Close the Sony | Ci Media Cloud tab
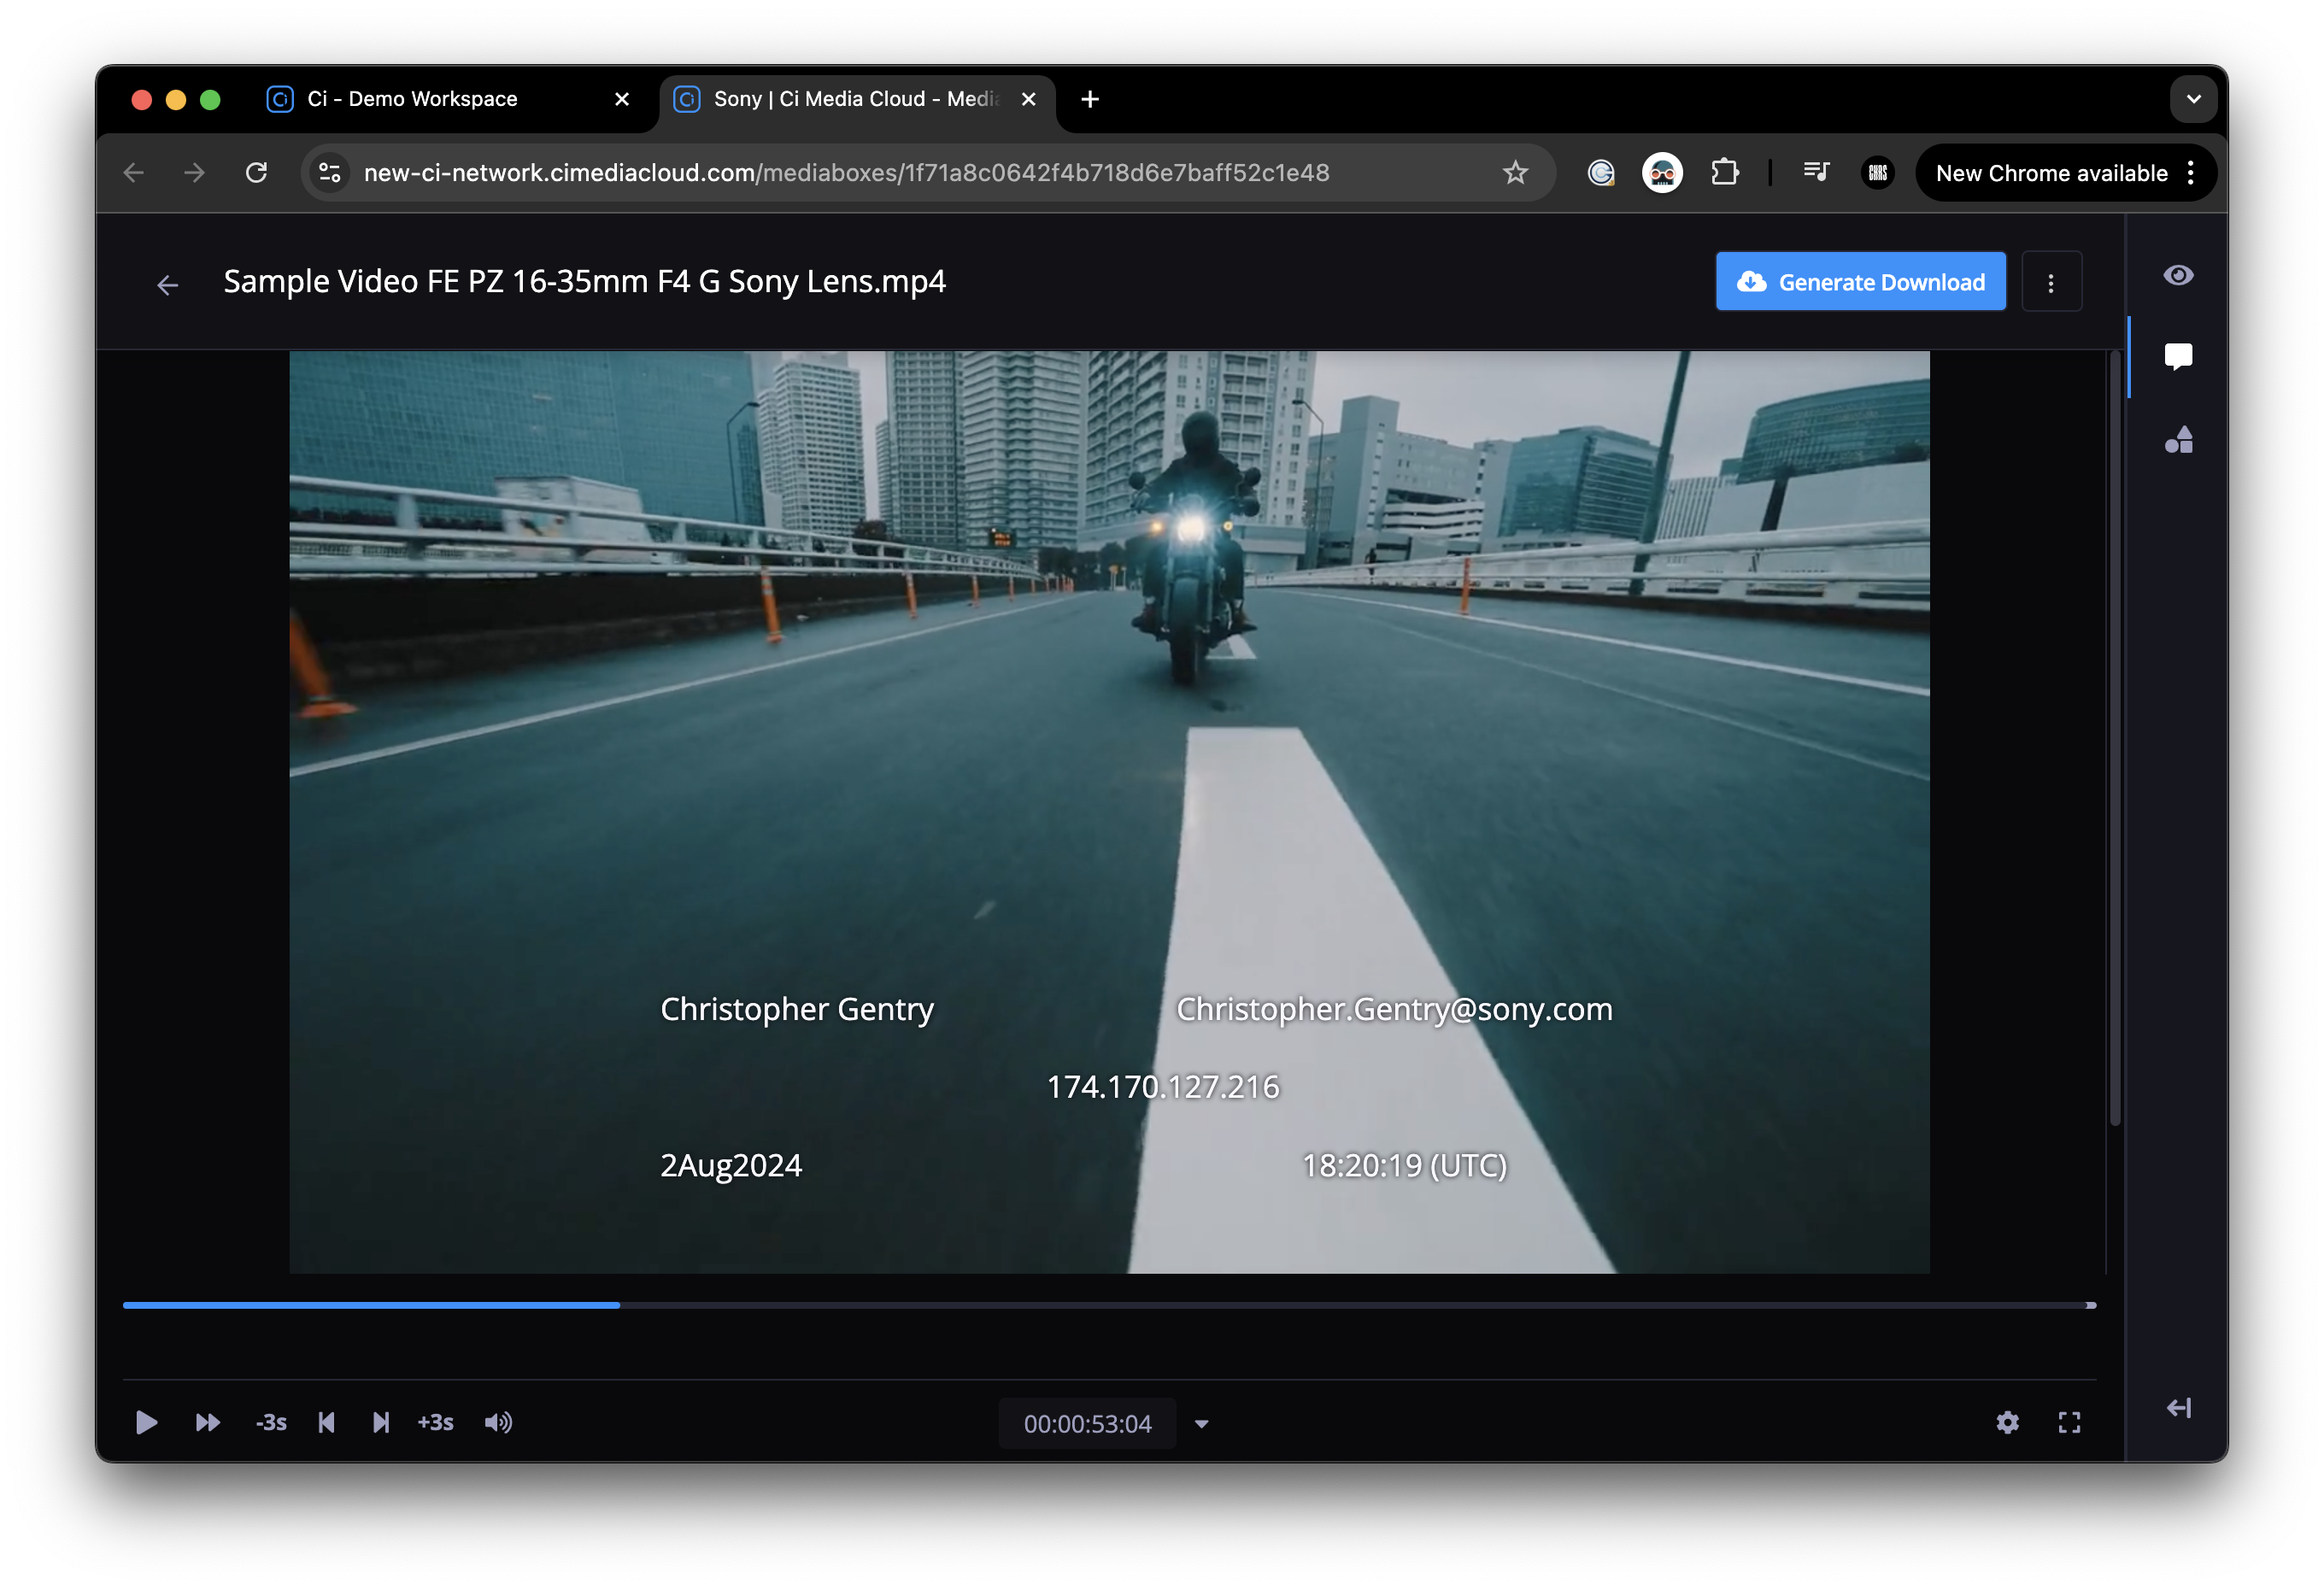 coord(1028,99)
